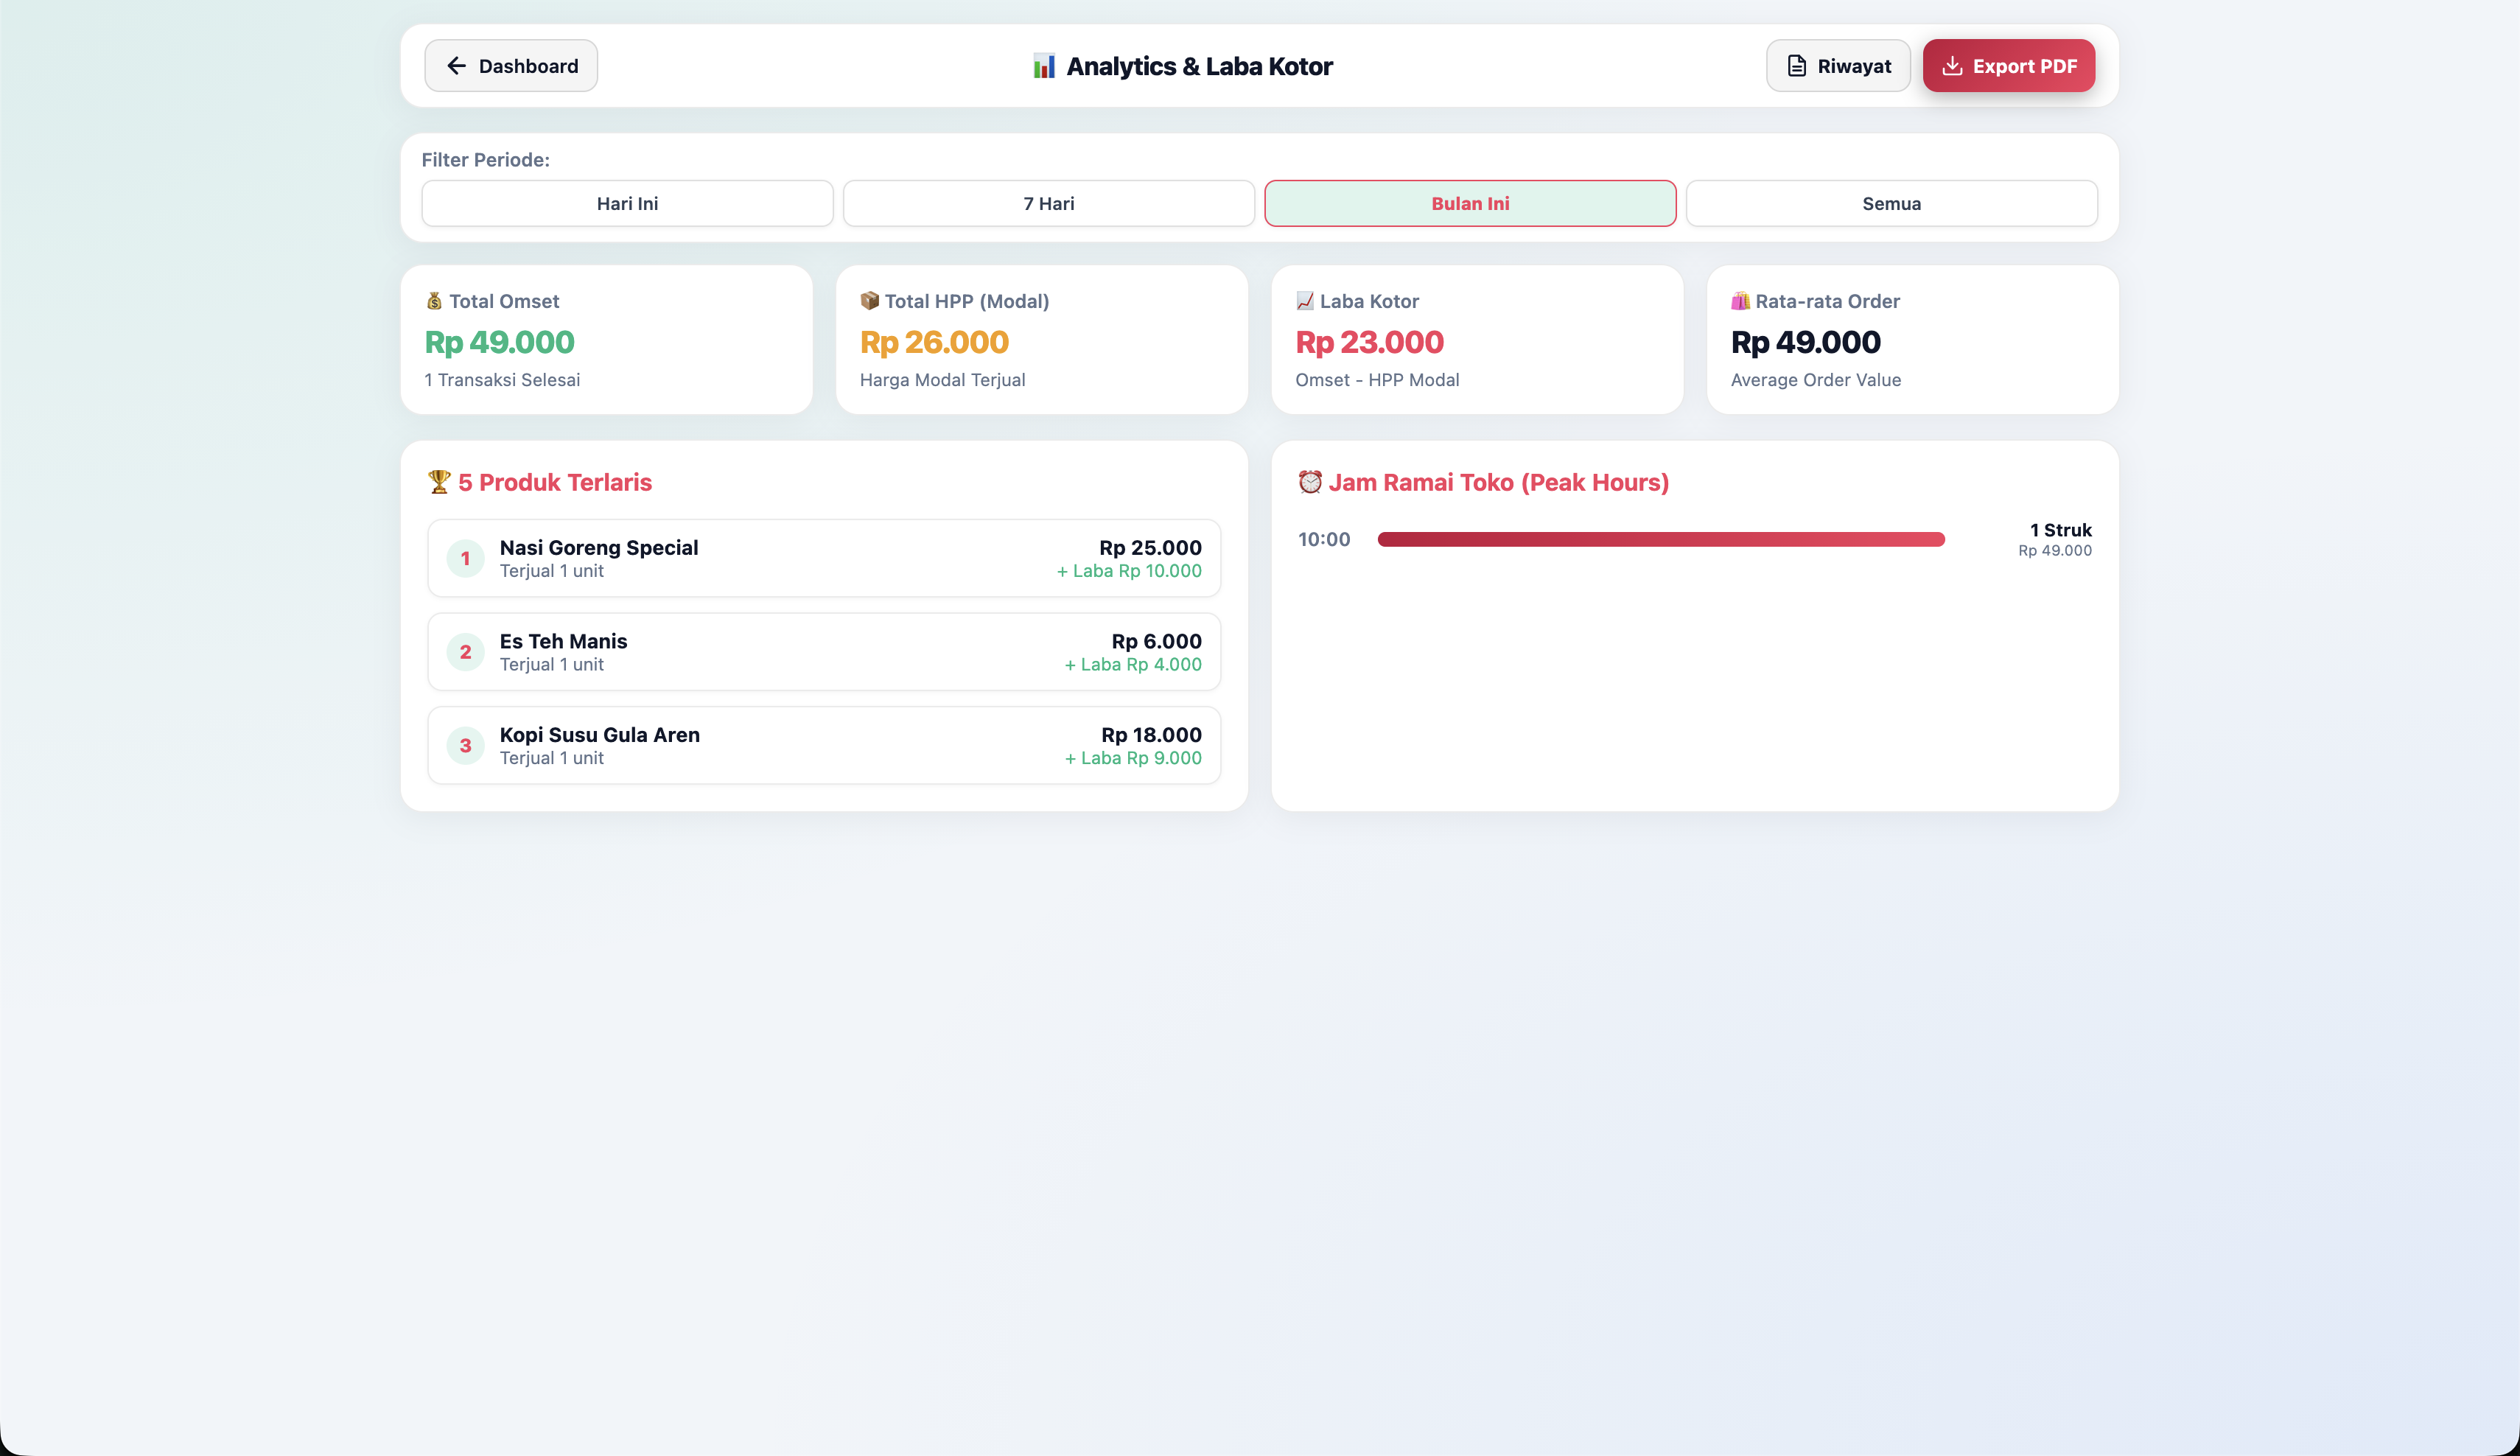The image size is (2520, 1456).
Task: Click the Kopi Susu Gula Aren product name
Action: (600, 735)
